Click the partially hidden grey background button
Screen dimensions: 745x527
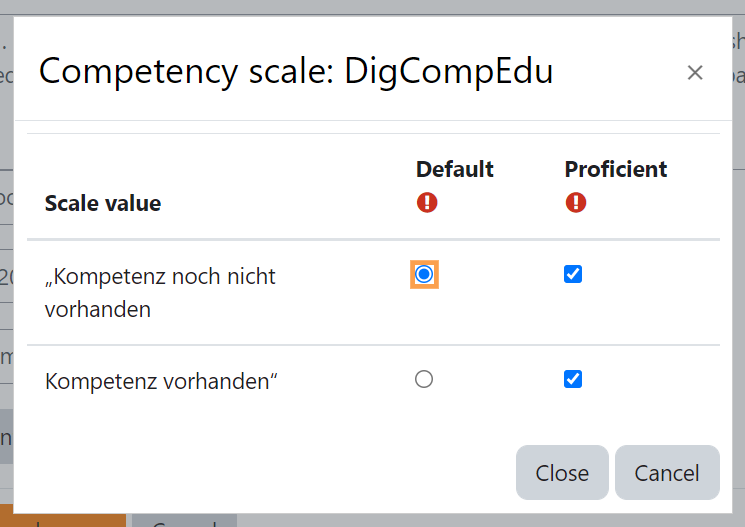(184, 520)
